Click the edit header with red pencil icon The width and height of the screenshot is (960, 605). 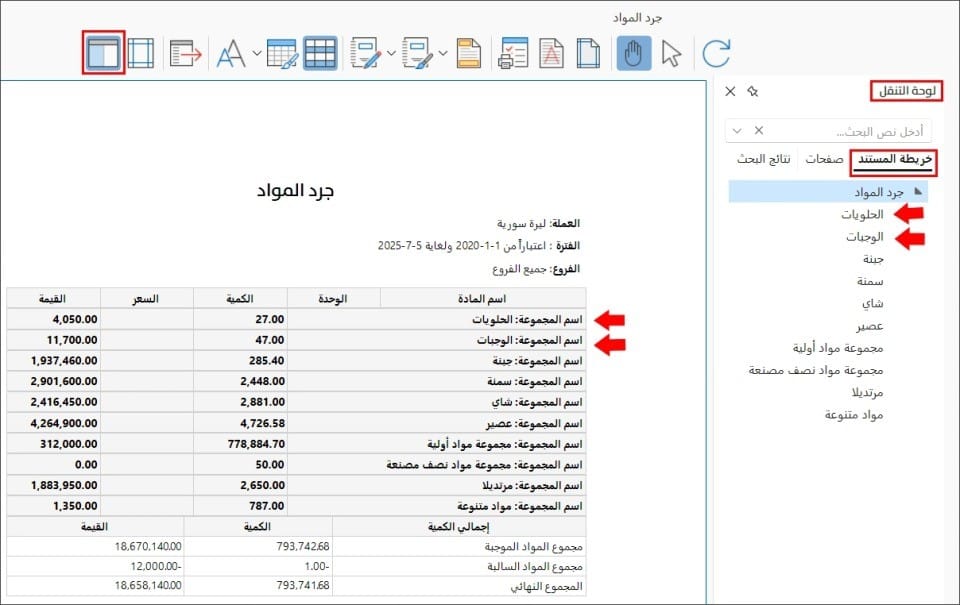click(x=366, y=53)
